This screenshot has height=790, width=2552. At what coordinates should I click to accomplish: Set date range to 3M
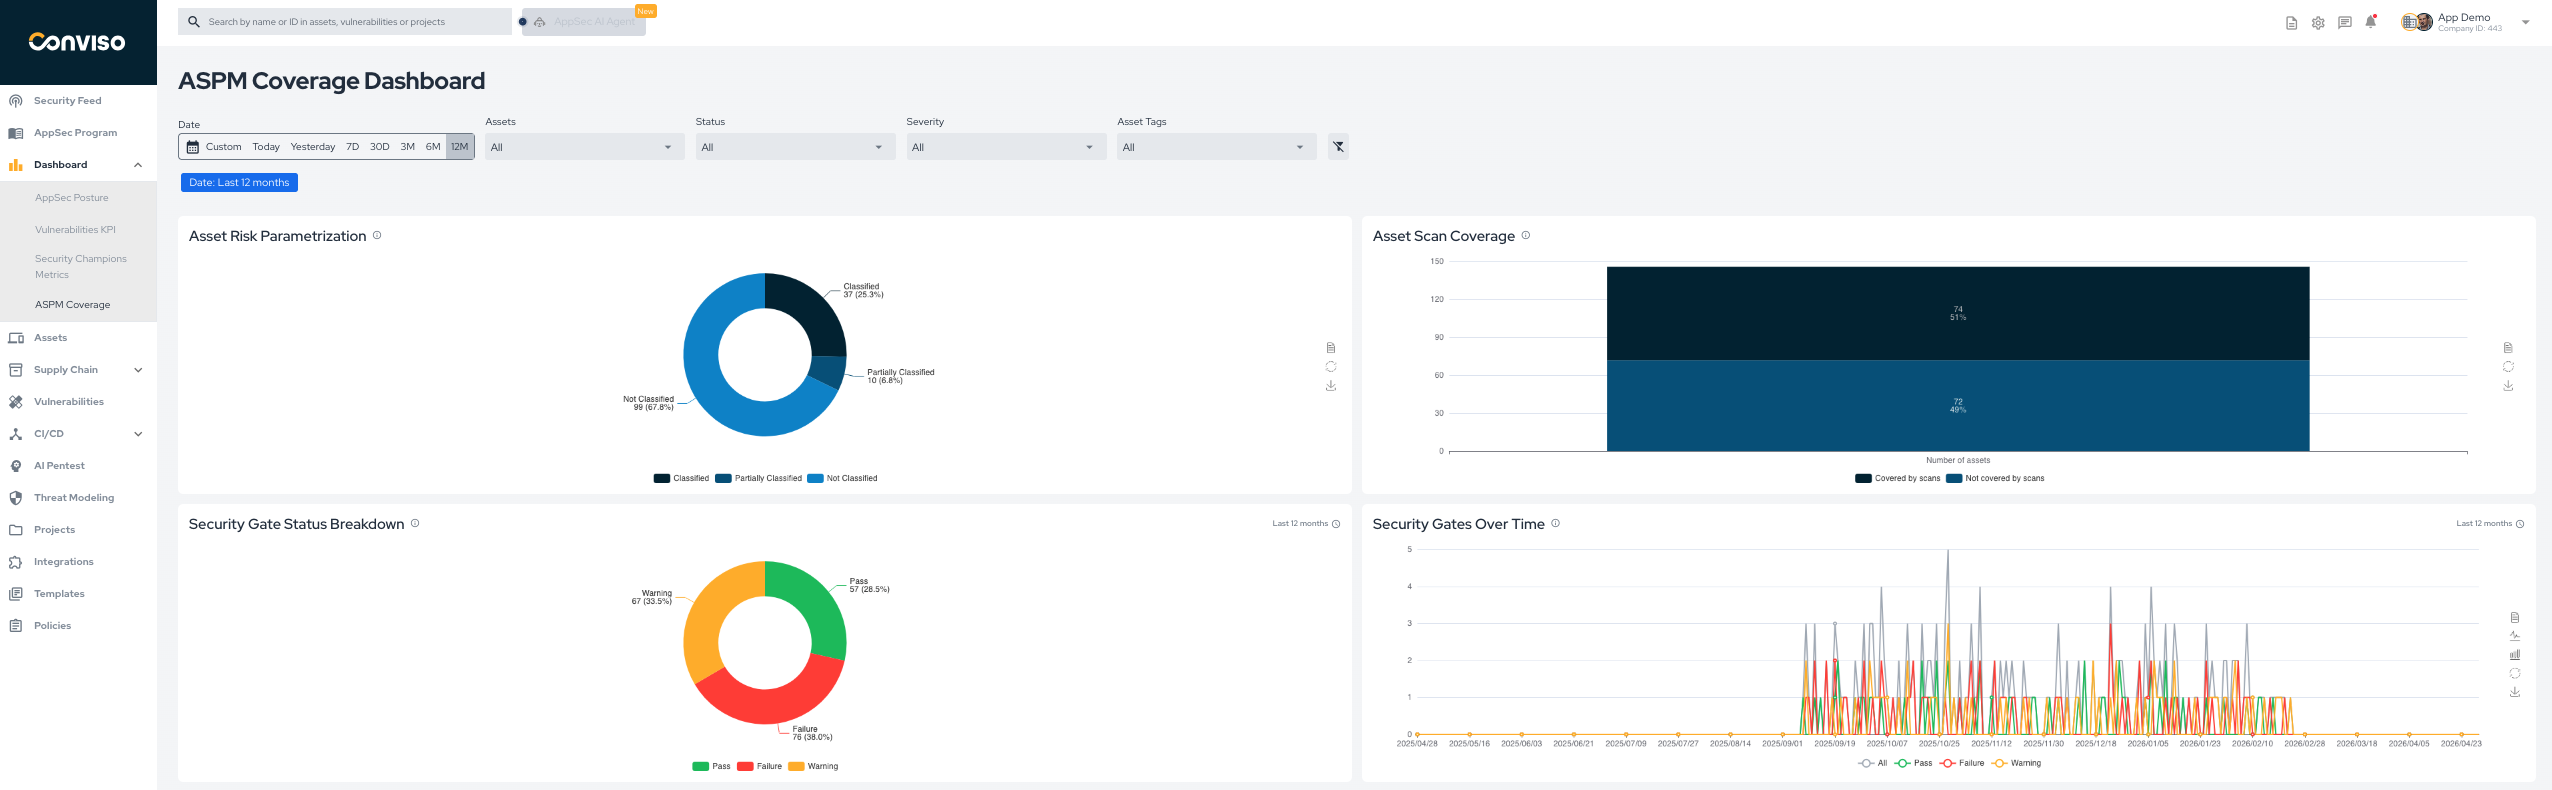(408, 147)
